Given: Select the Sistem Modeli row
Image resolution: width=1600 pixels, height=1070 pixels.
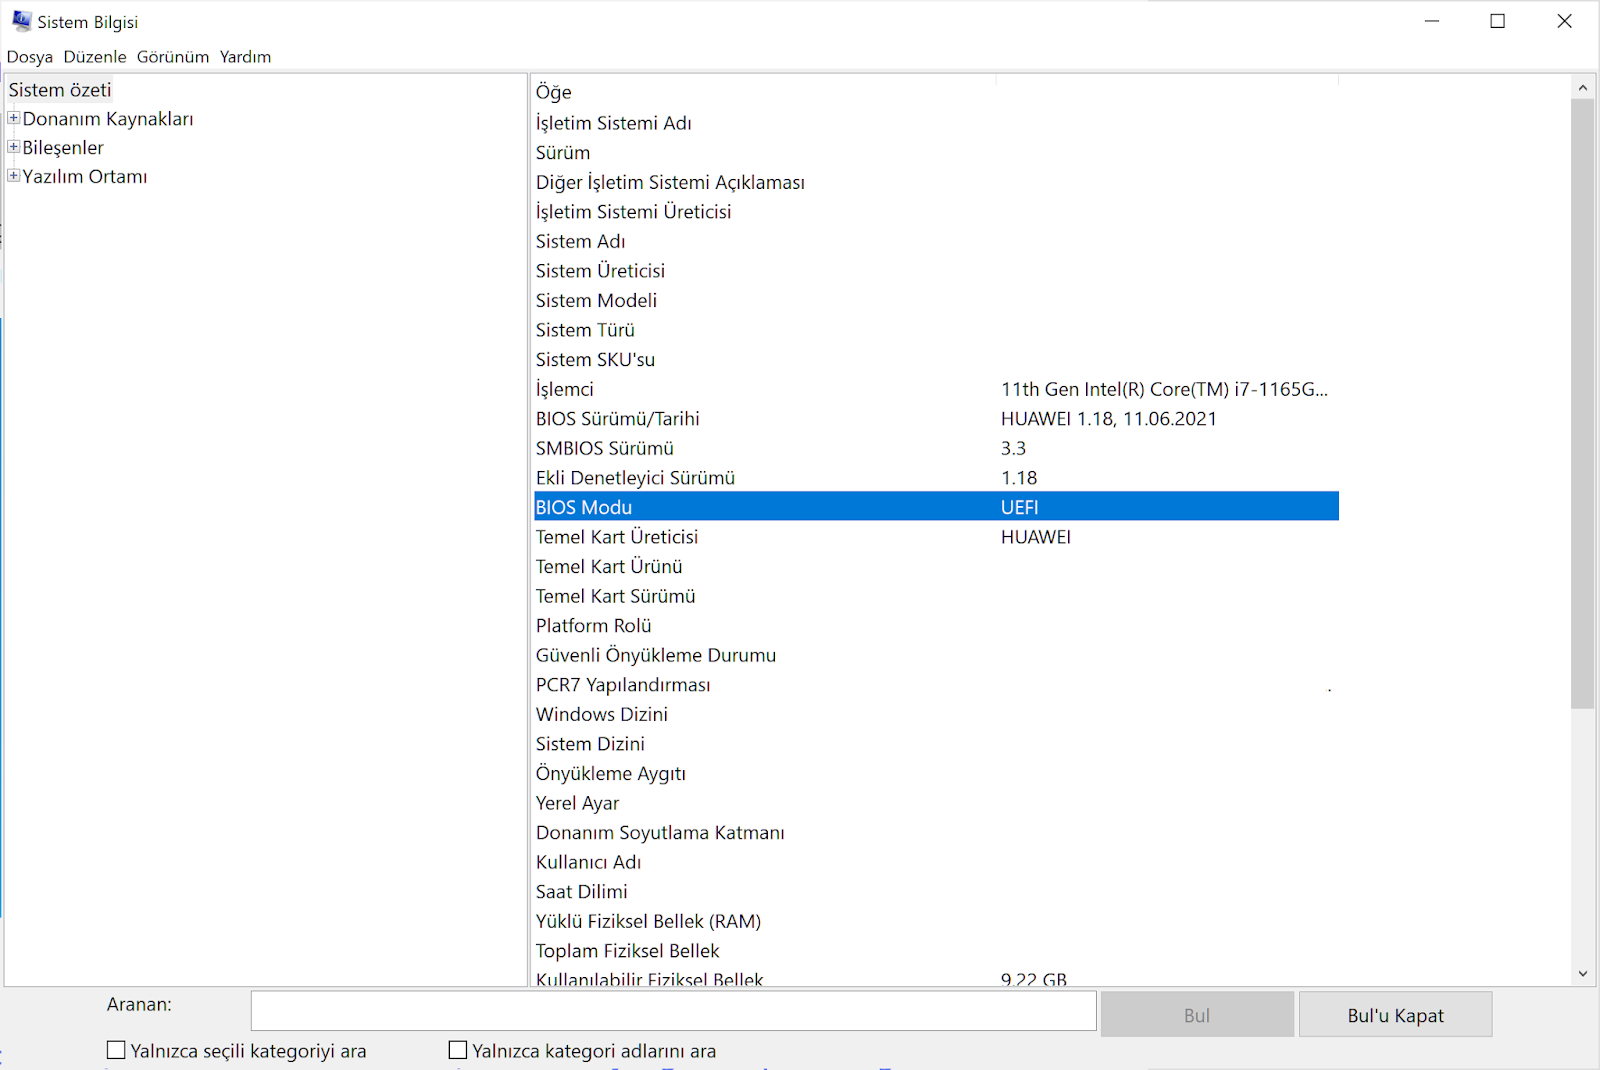Looking at the screenshot, I should tap(937, 300).
